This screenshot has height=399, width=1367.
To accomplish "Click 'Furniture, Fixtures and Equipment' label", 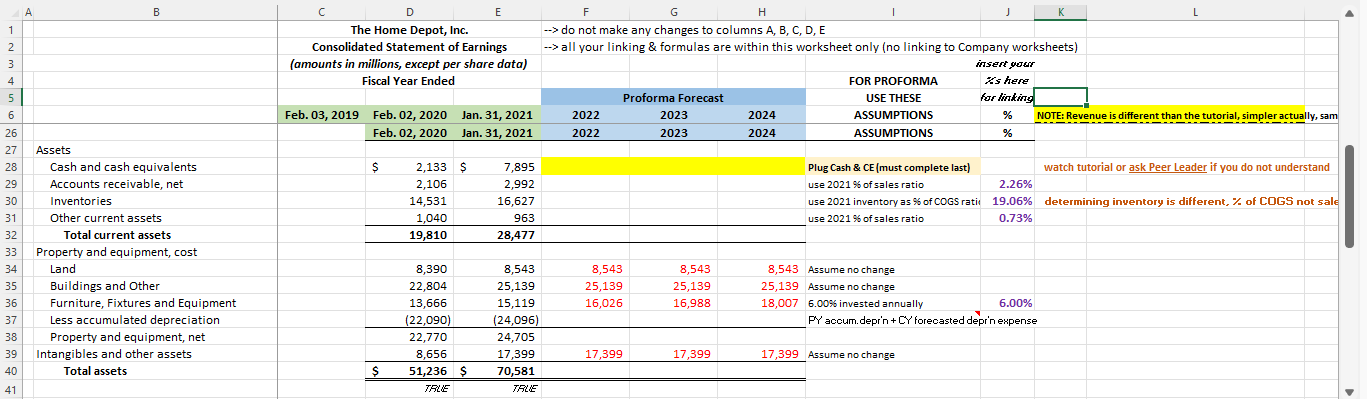I will pyautogui.click(x=143, y=303).
